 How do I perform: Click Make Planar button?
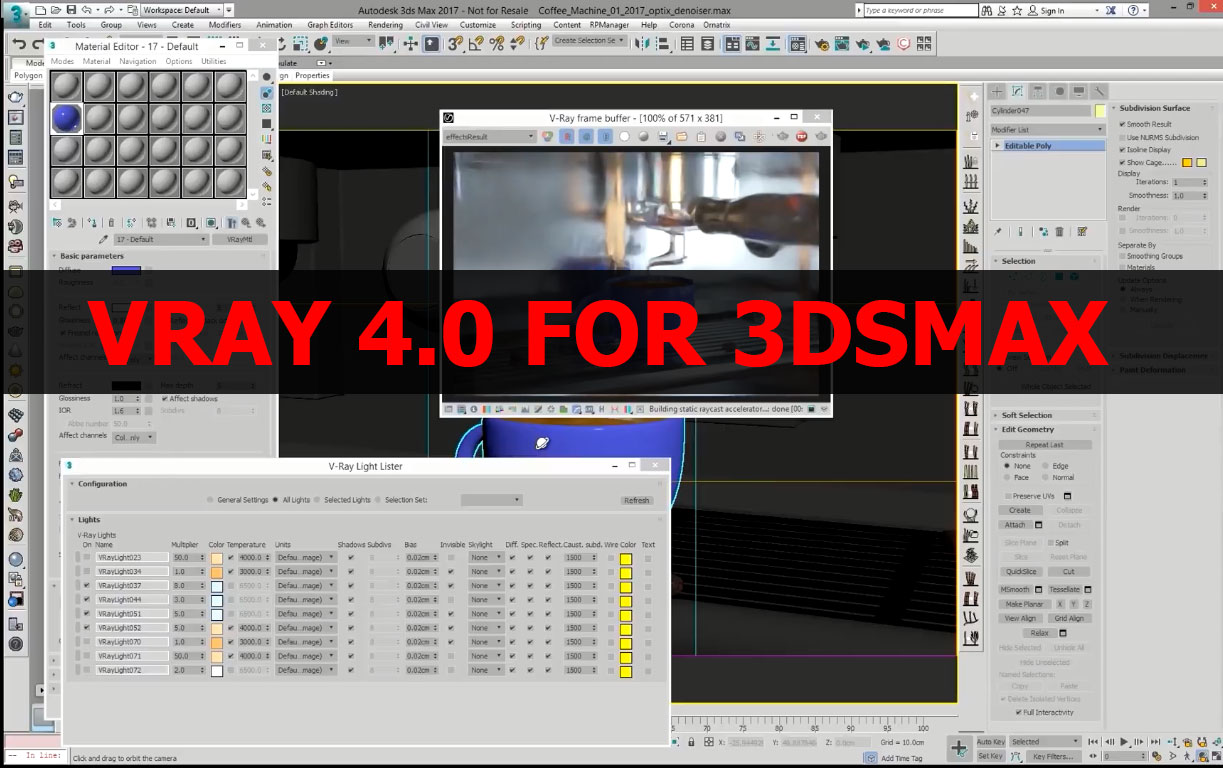1024,604
